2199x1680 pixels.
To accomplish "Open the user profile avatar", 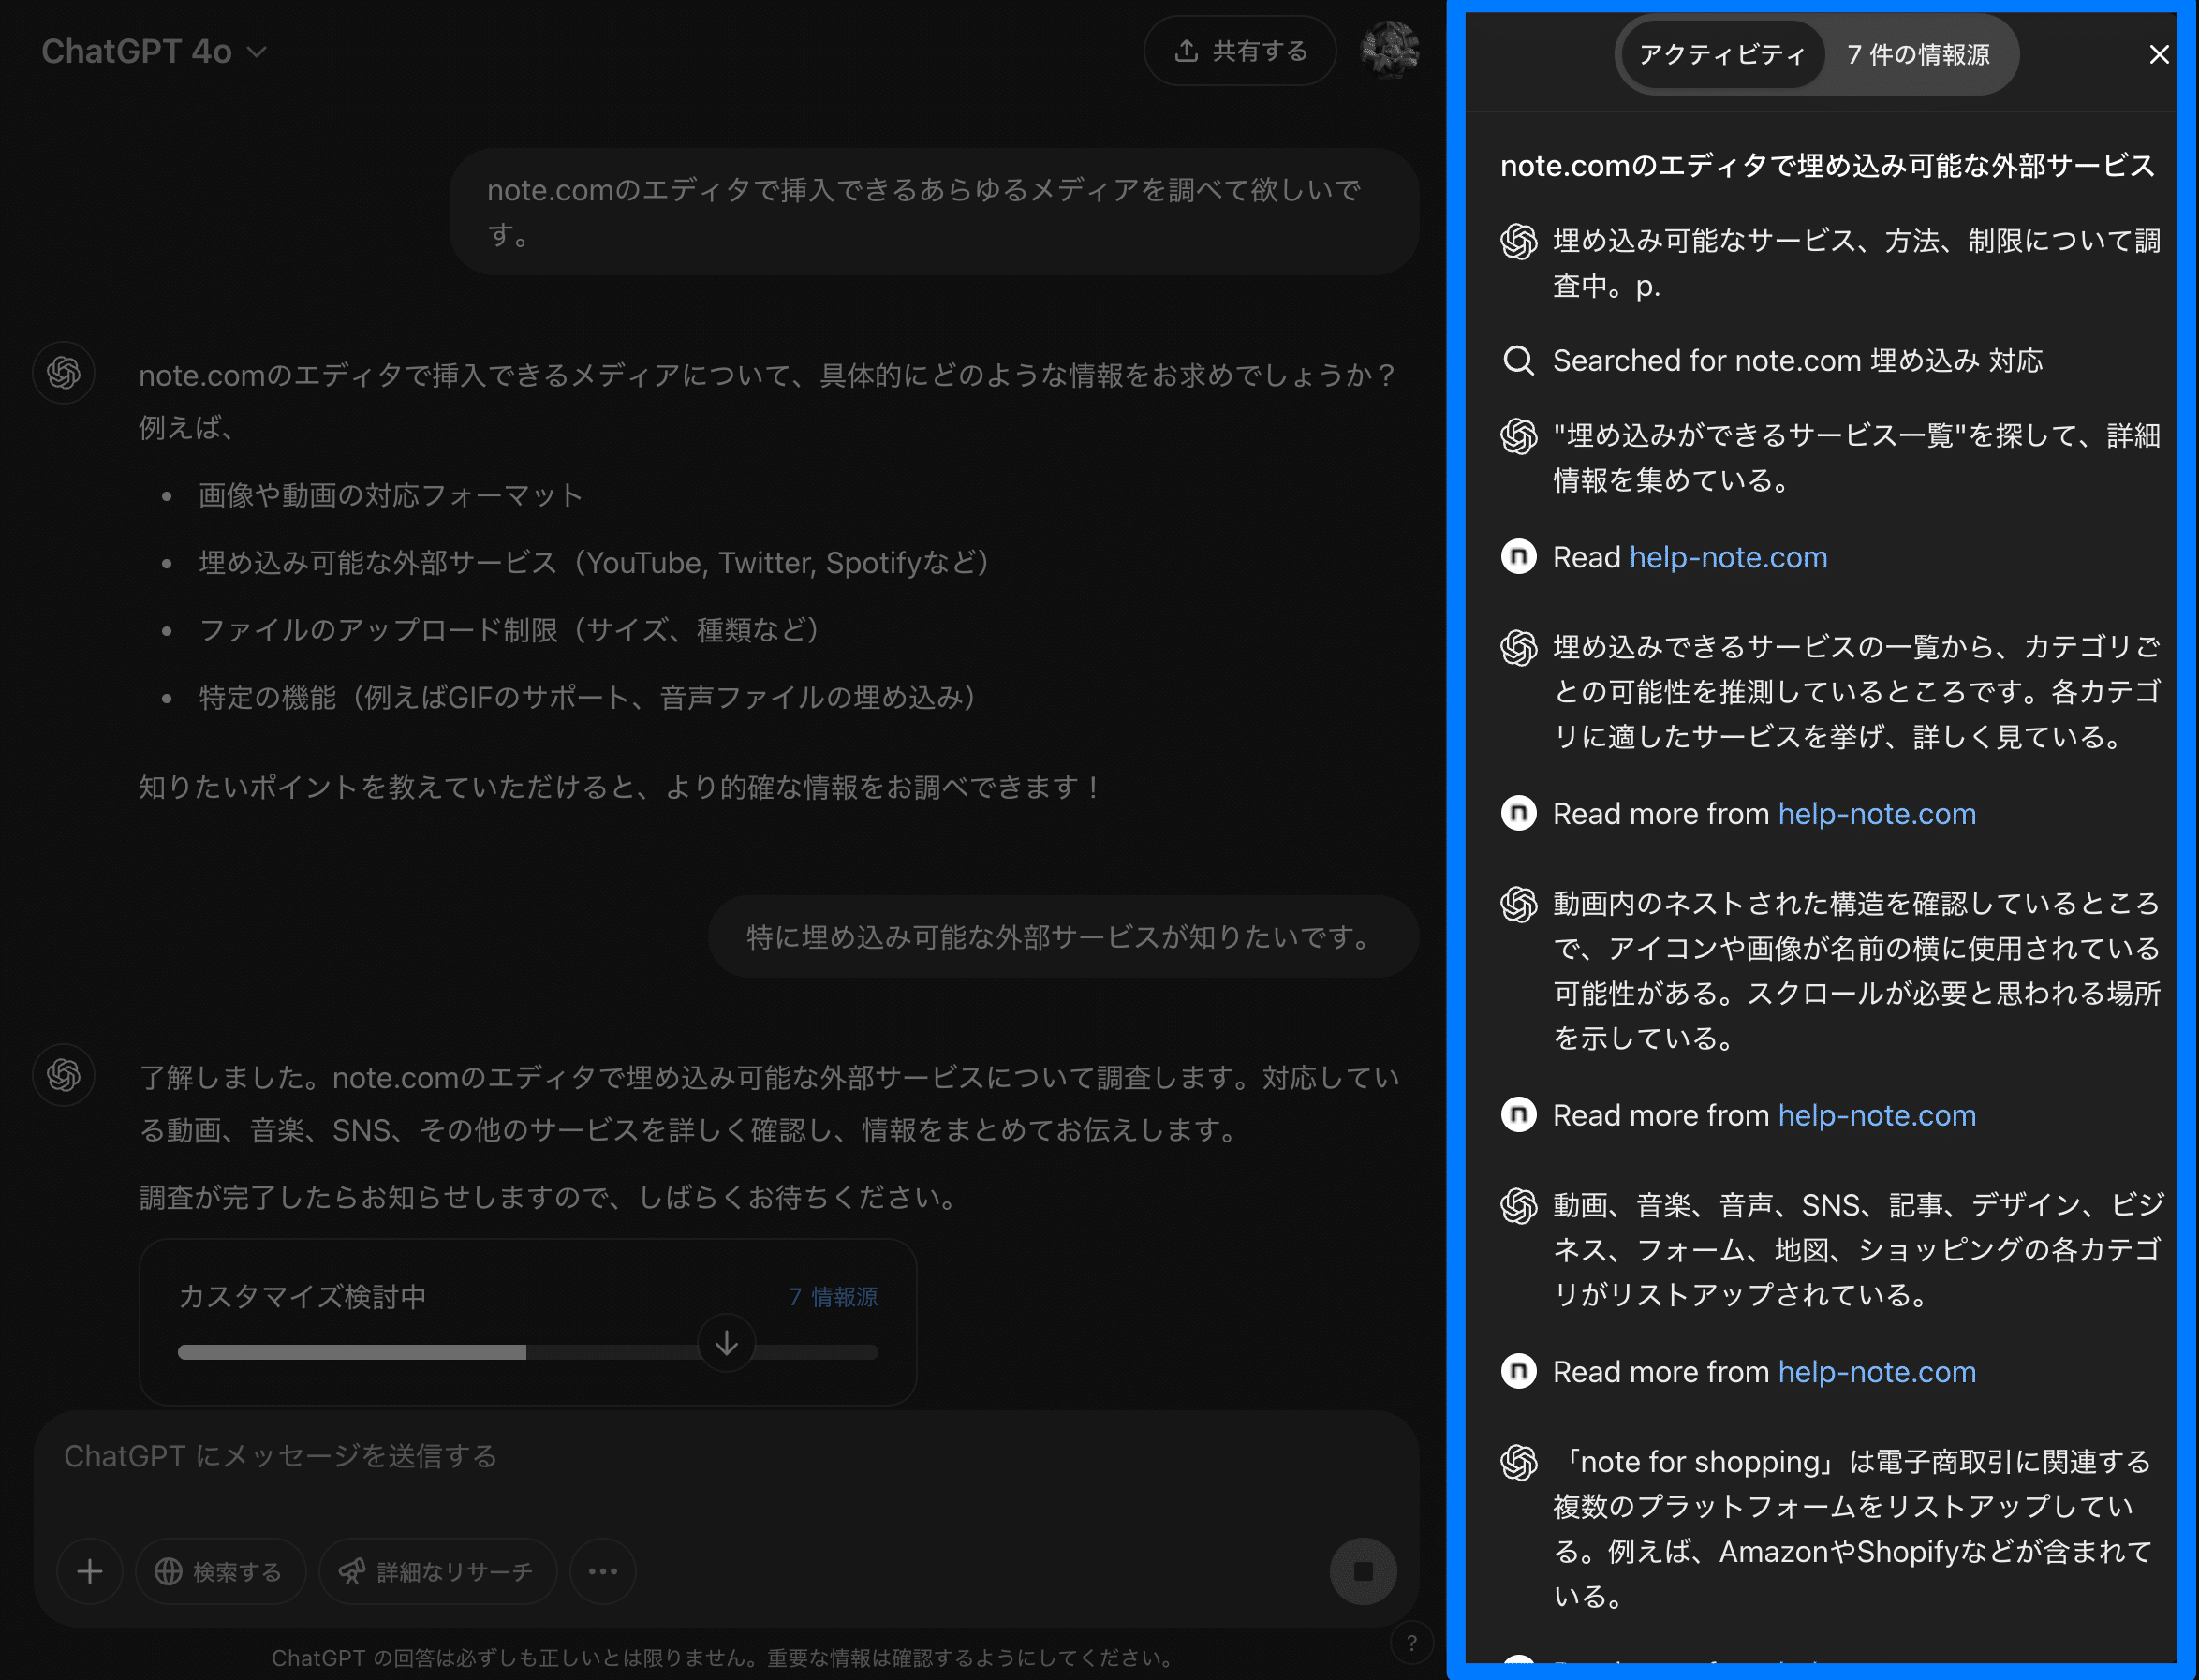I will click(1389, 50).
